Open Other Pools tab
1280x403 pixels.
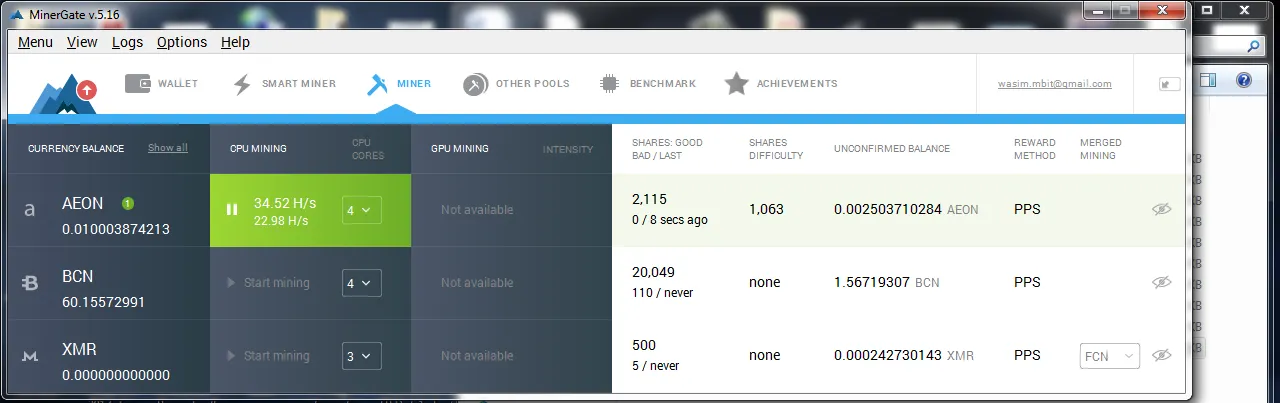516,84
